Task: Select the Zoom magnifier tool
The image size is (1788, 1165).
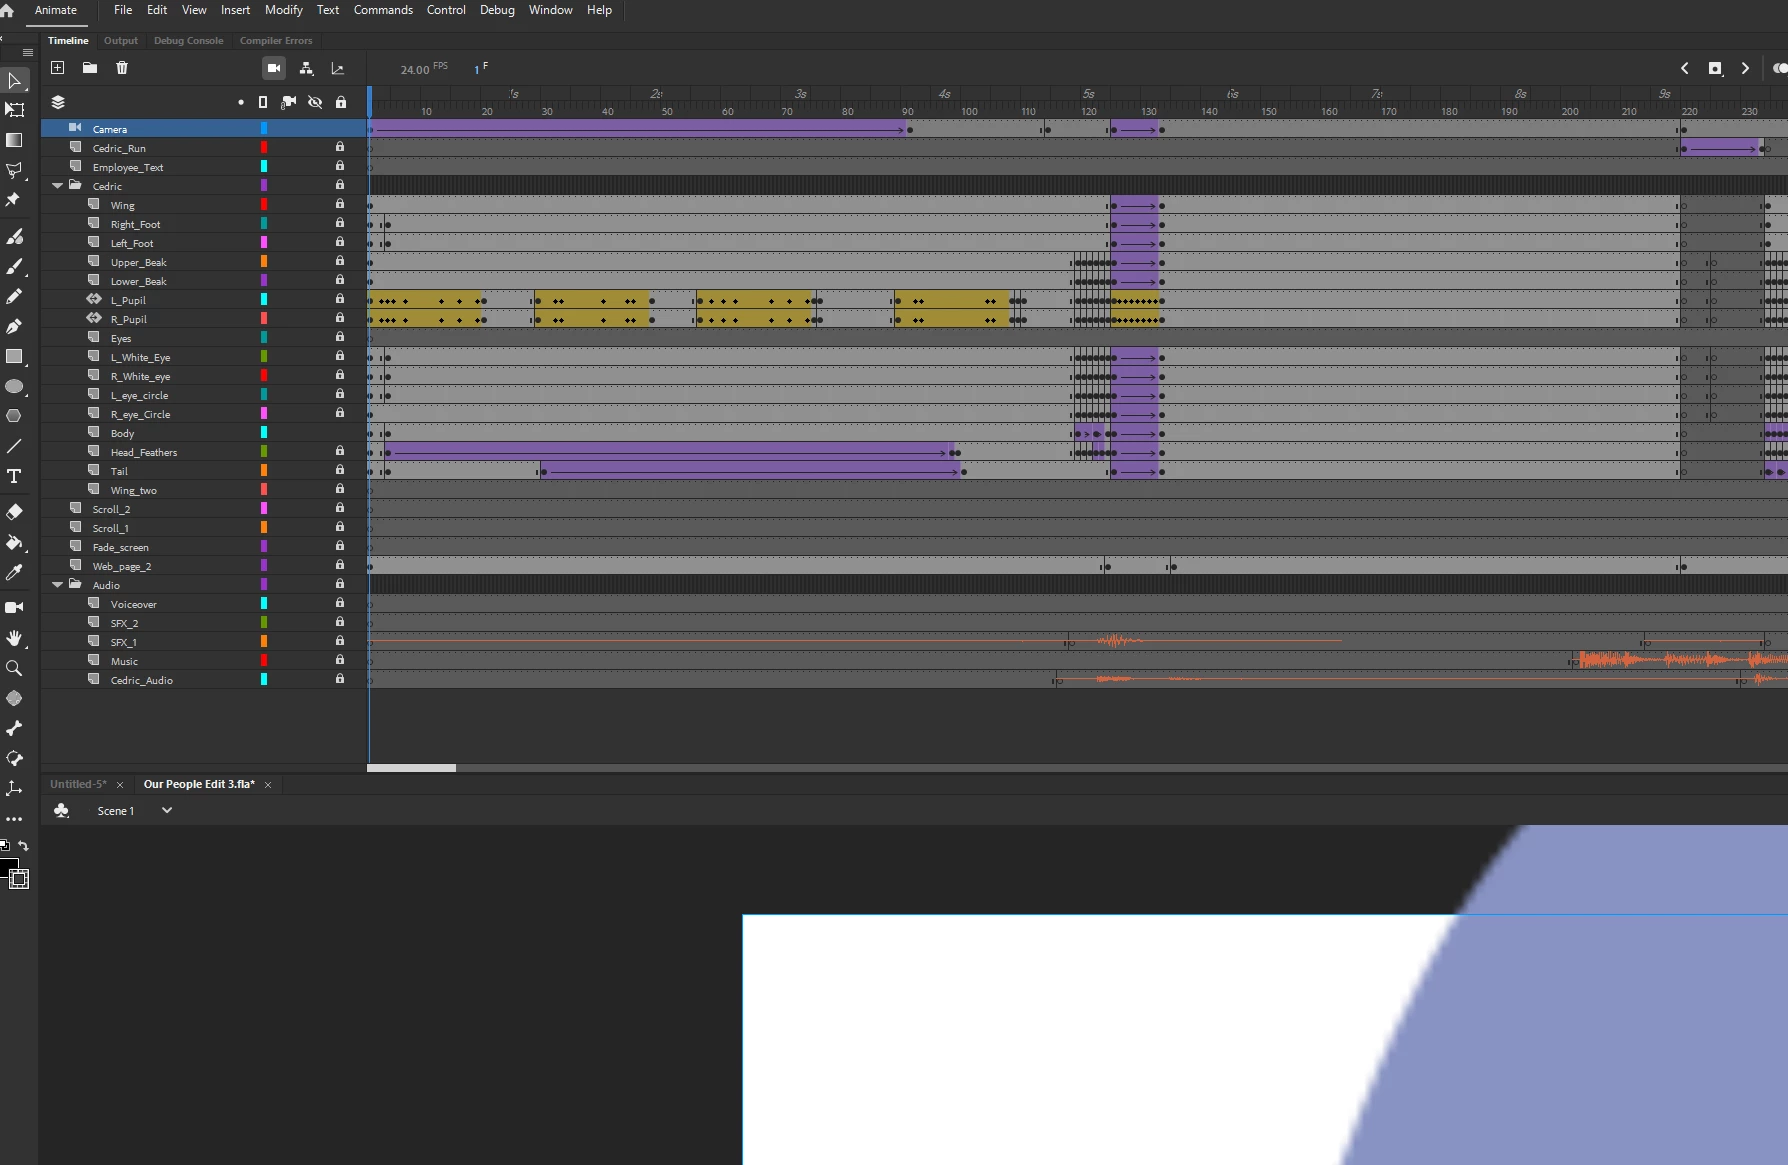Action: [x=14, y=668]
